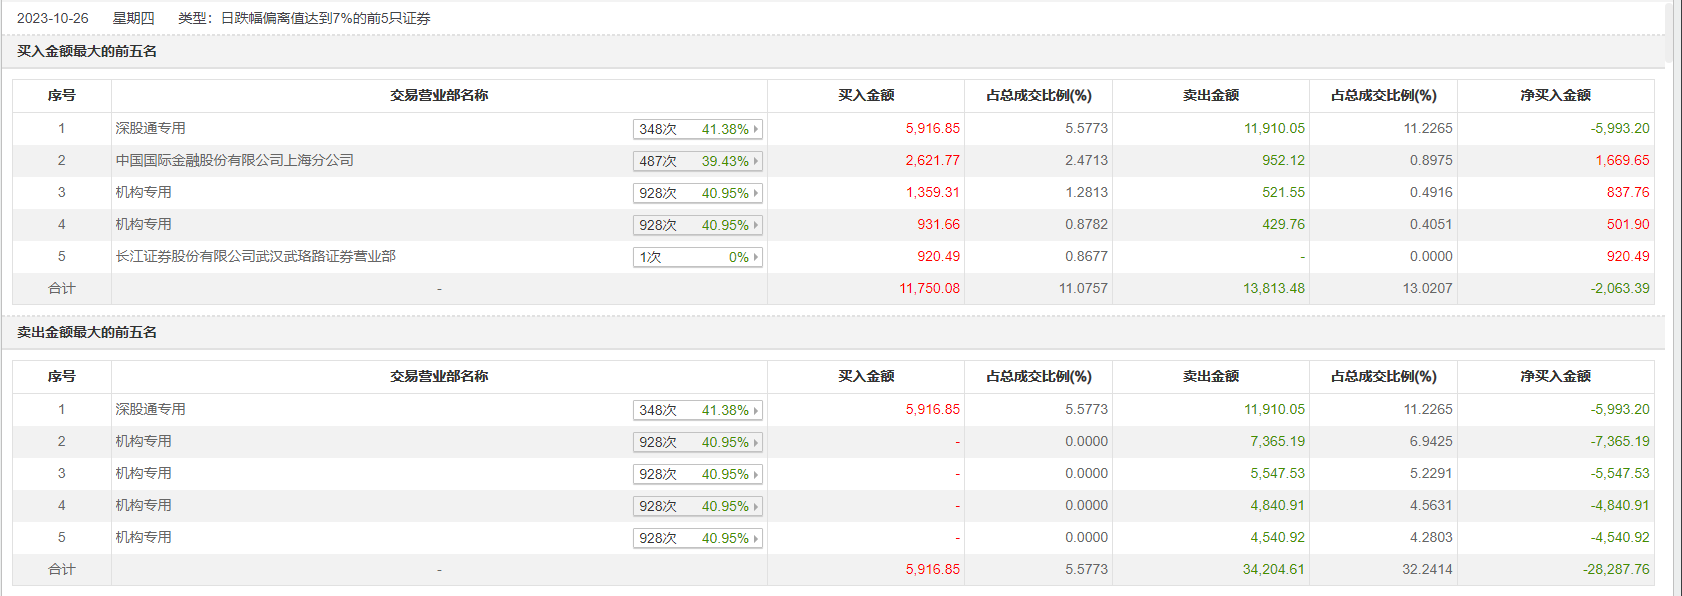Expand the 487次 39.43% stats box
Image resolution: width=1682 pixels, height=596 pixels.
point(698,161)
